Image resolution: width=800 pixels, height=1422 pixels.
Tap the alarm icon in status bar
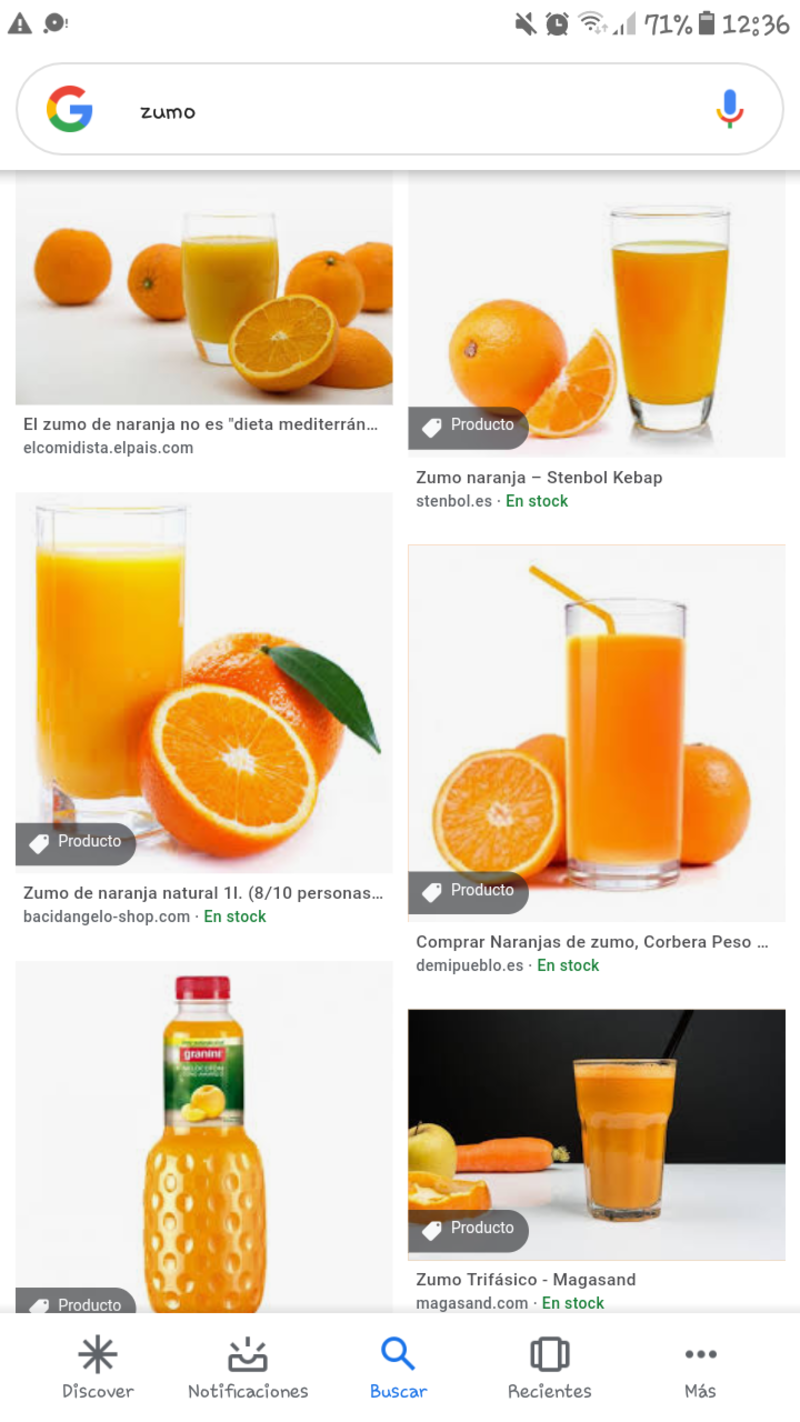click(x=558, y=24)
